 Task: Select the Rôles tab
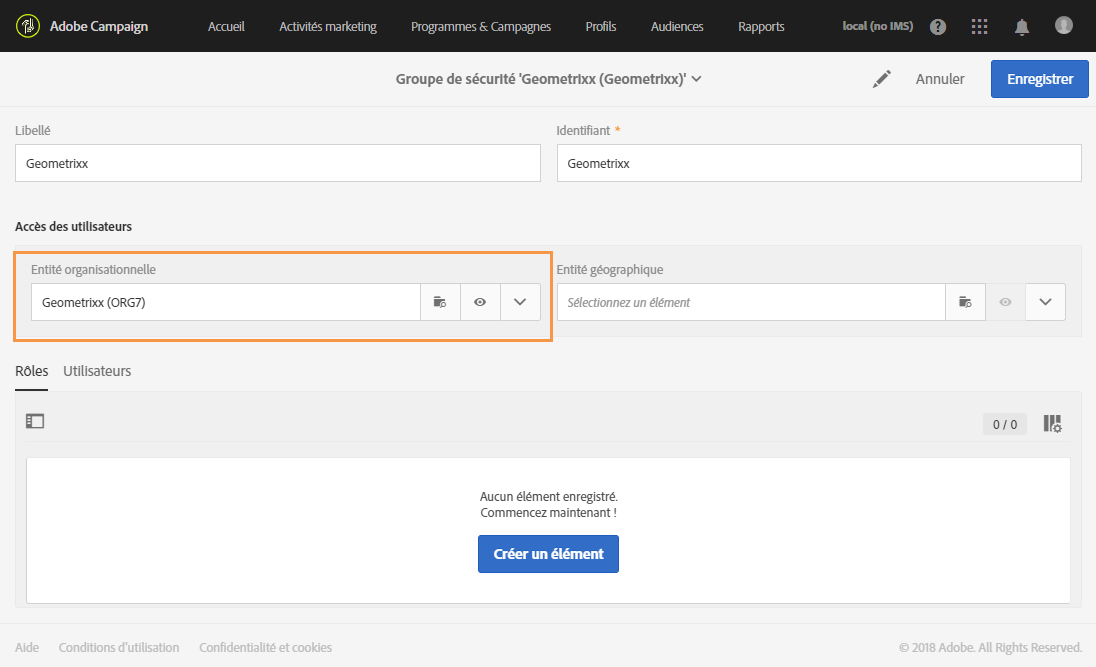31,371
